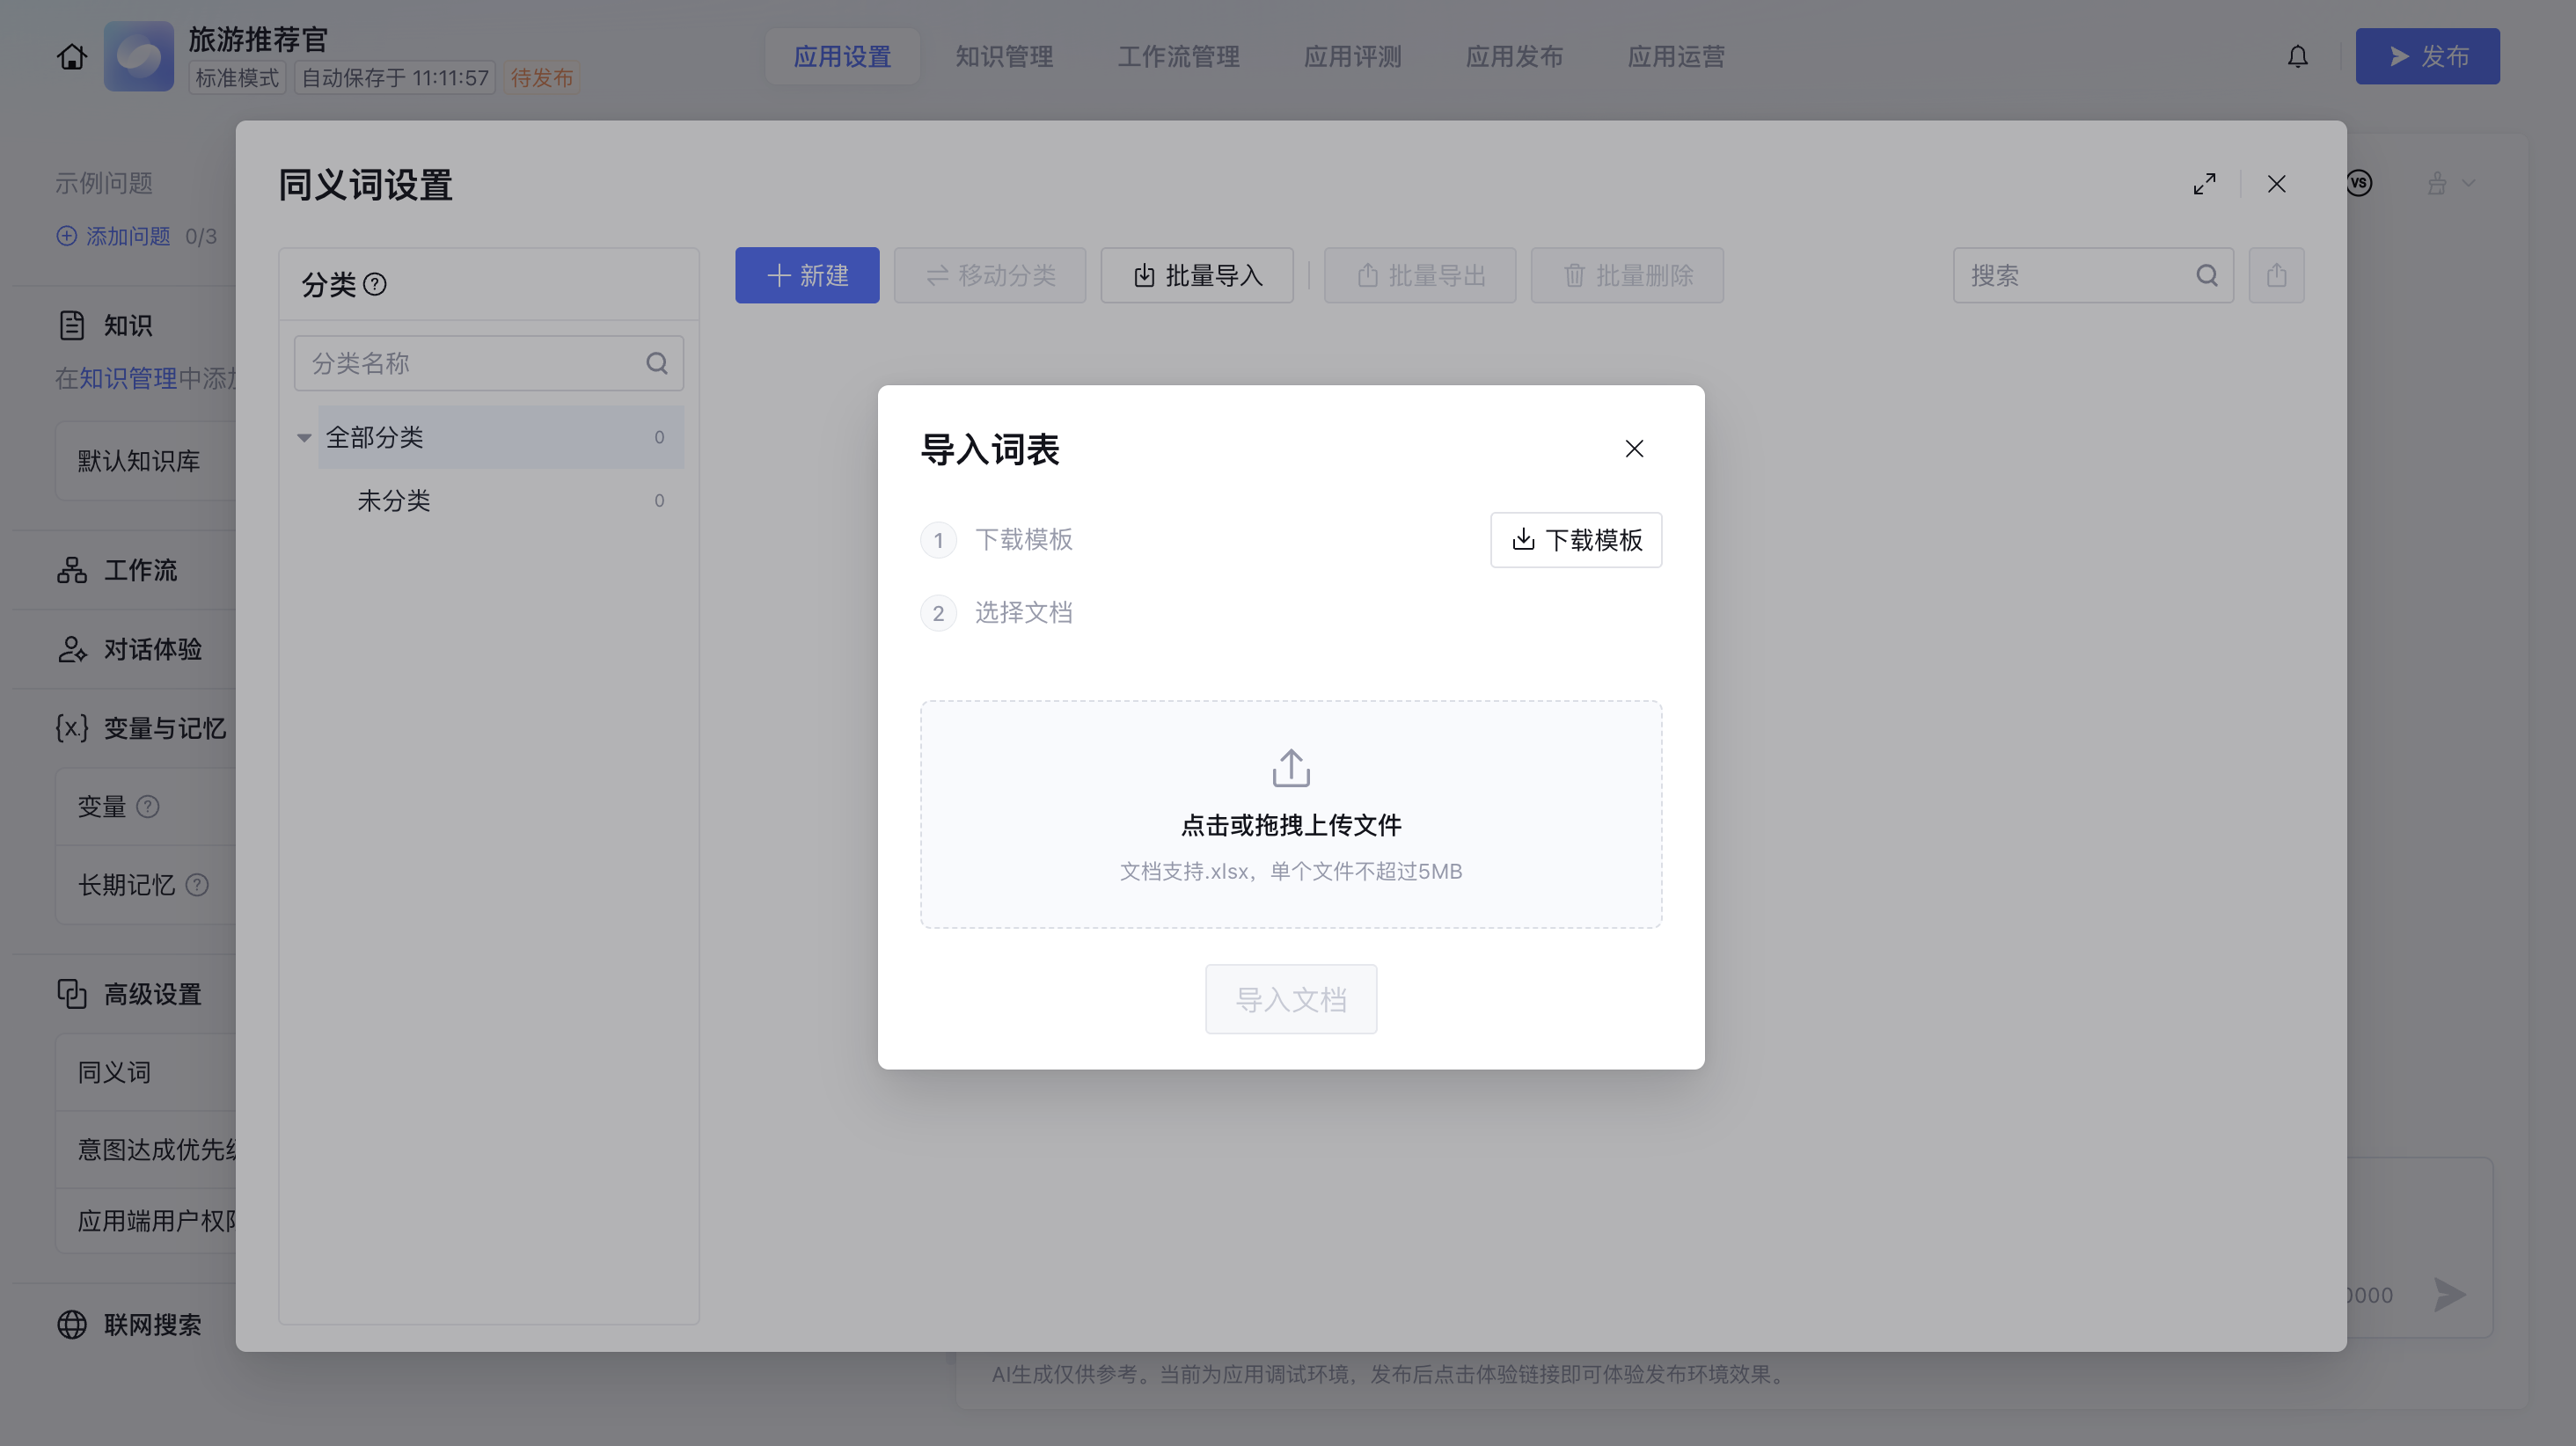Switch to 知识管理 tab

coord(1004,56)
